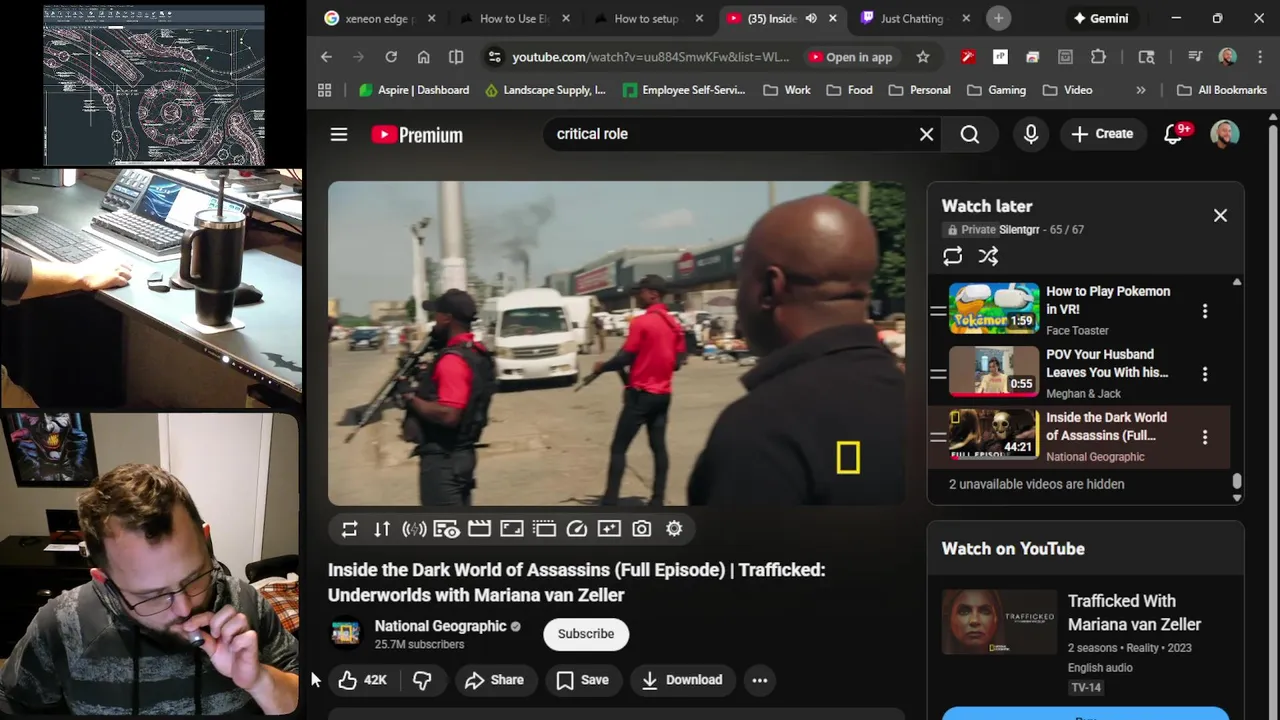Show hidden bookmarks with the chevron

(1141, 90)
